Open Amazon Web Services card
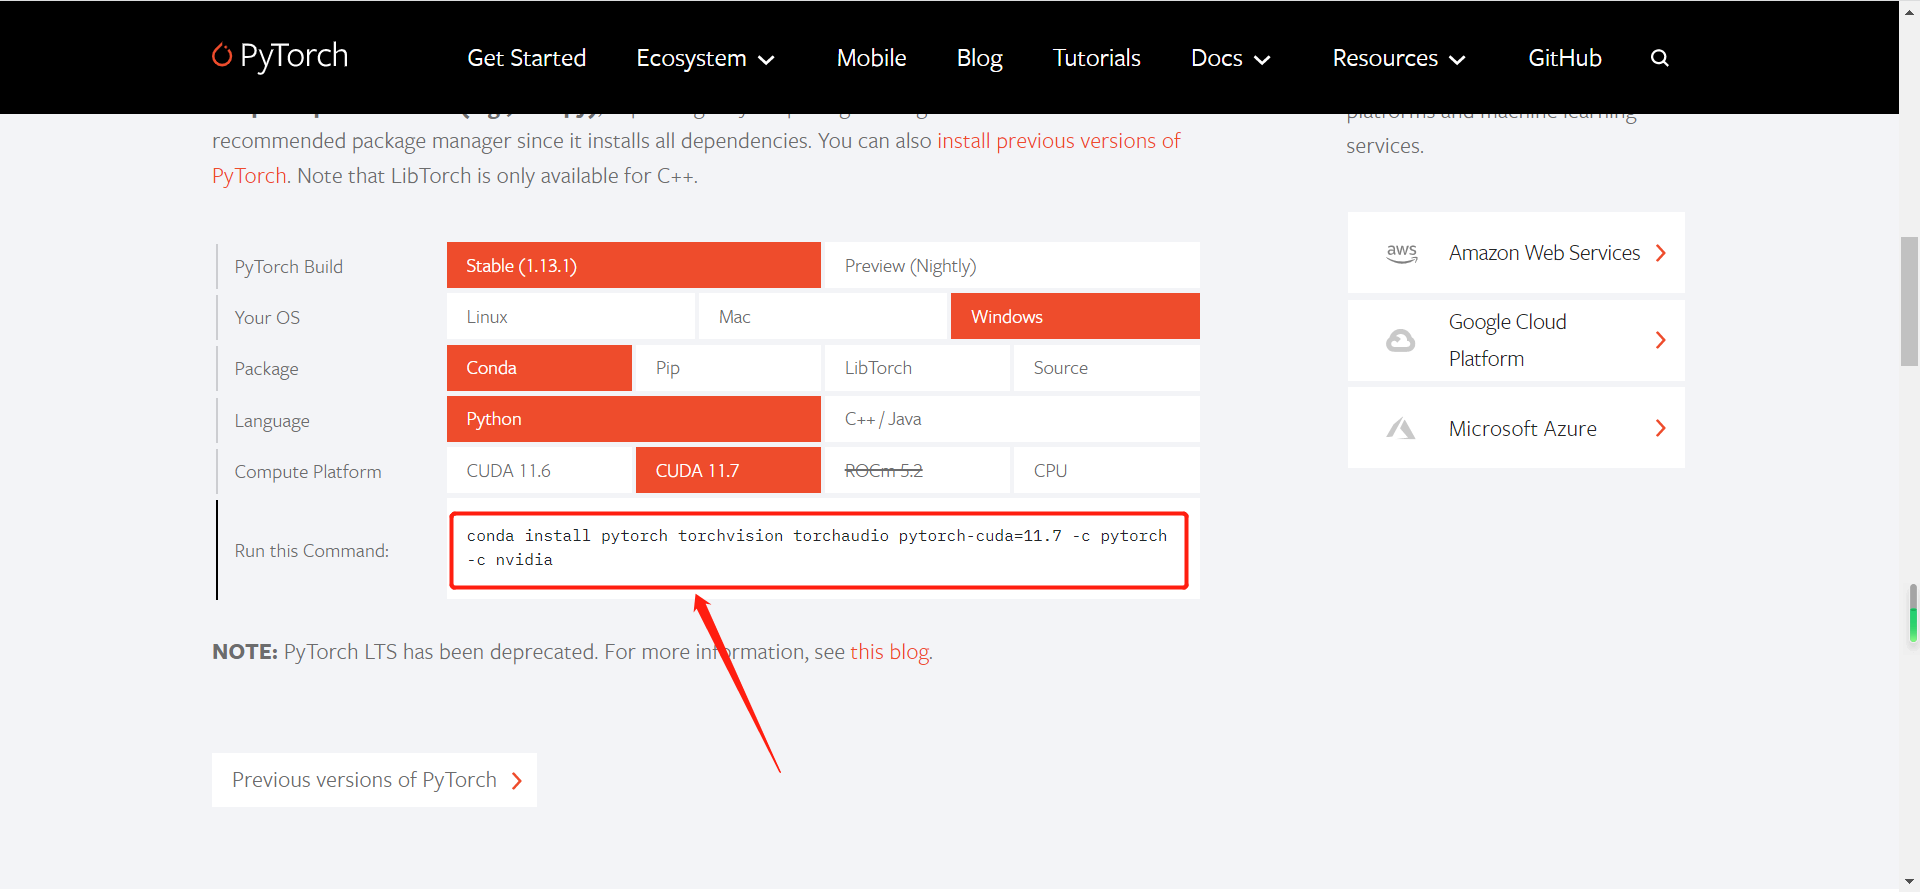The image size is (1920, 892). 1516,253
